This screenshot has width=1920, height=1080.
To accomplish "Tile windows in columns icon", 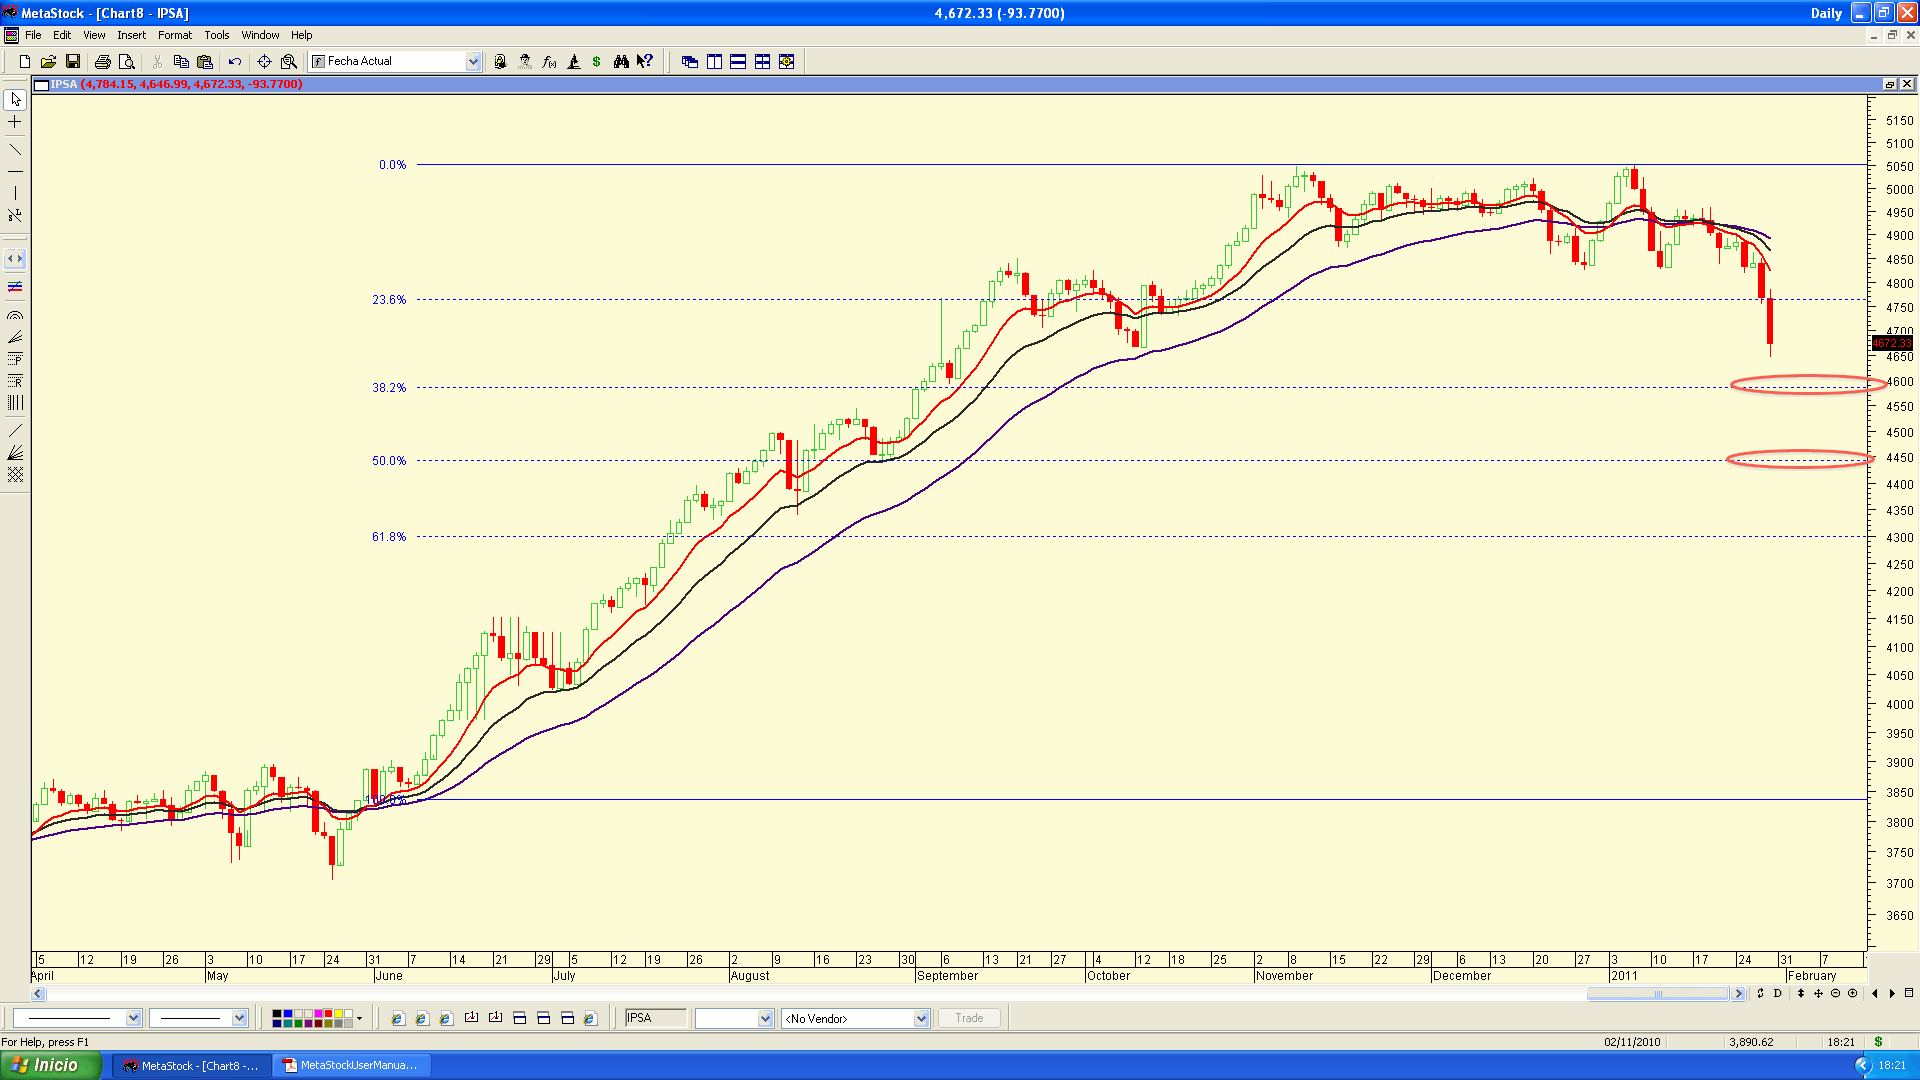I will 714,62.
